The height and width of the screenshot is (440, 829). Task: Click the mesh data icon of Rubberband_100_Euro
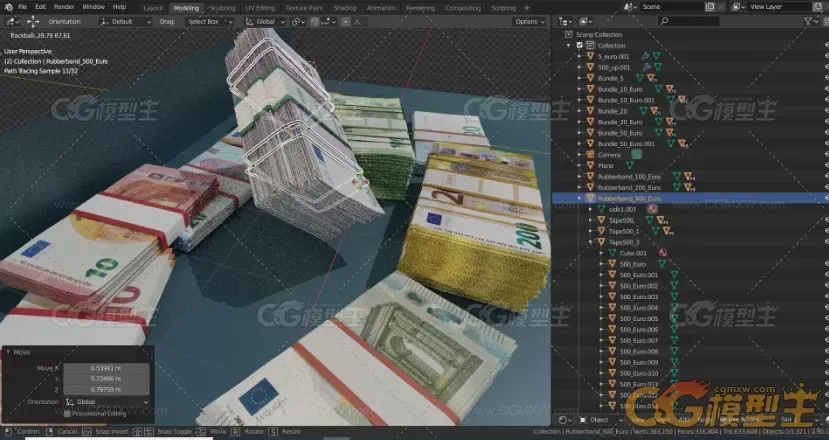coord(676,177)
